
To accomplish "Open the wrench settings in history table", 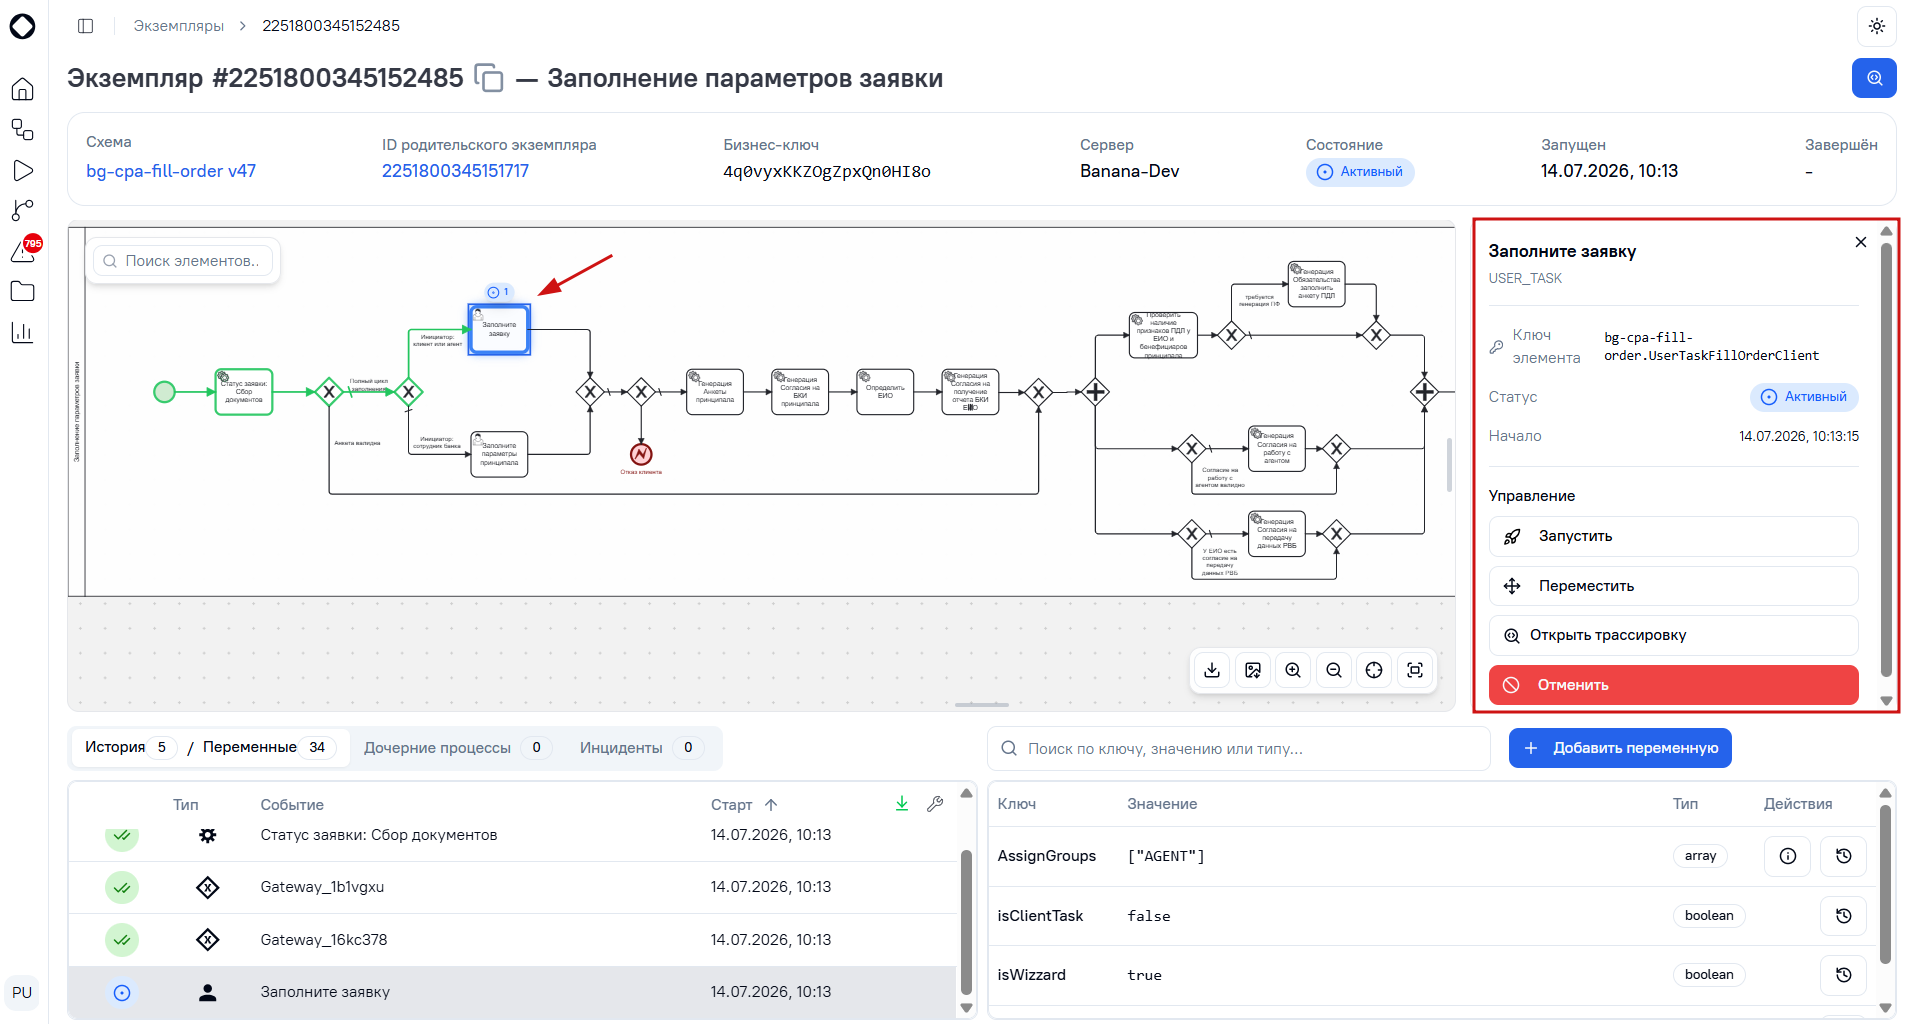I will (935, 804).
